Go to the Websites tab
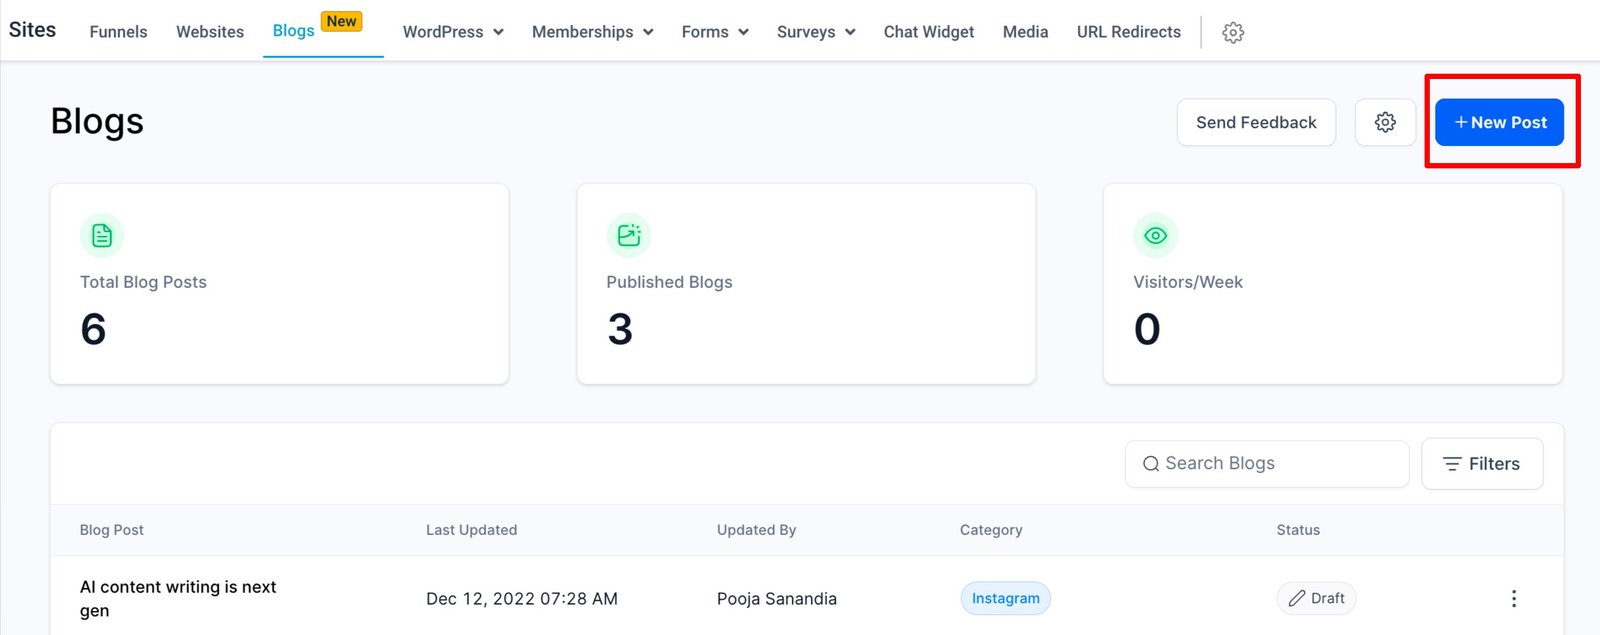Image resolution: width=1600 pixels, height=635 pixels. tap(210, 32)
